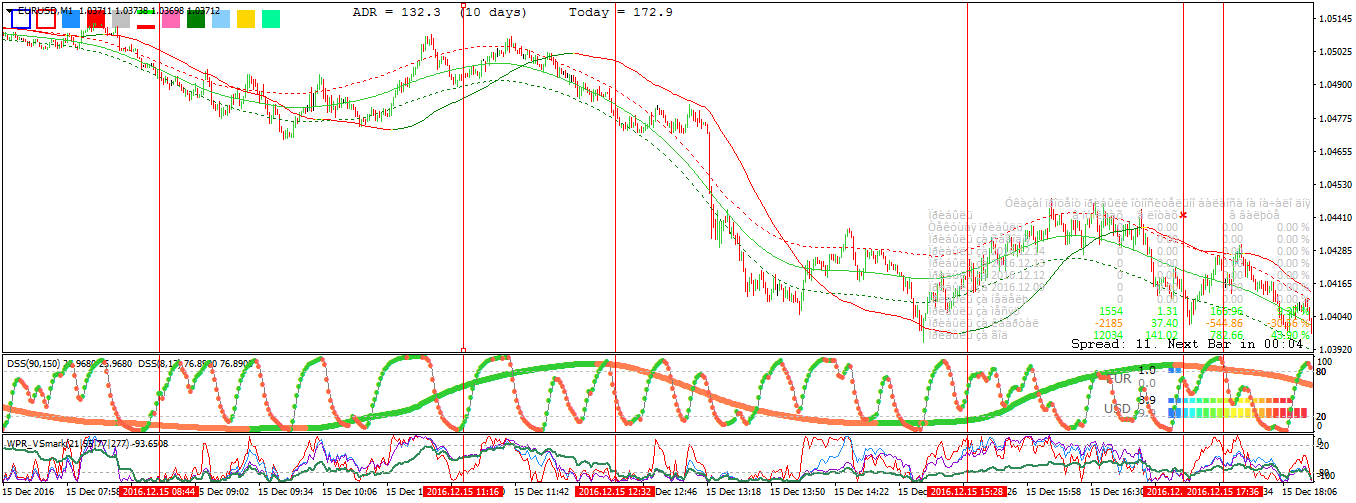
Task: Click the red outlined square button
Action: pyautogui.click(x=45, y=19)
